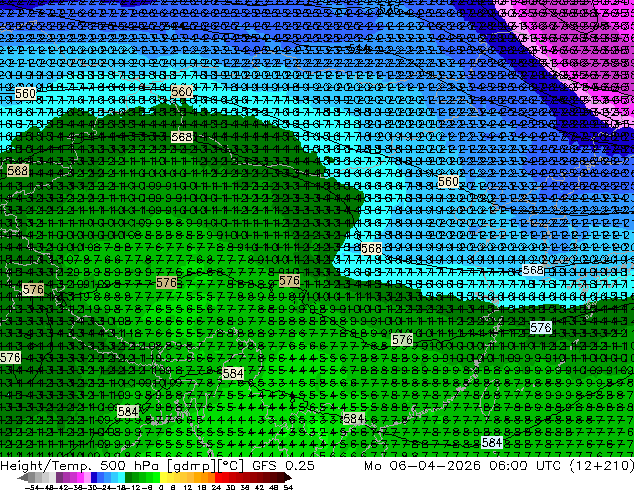The width and height of the screenshot is (634, 490).
Task: Select the darkest maroon swatch near 54
Action: [281, 477]
